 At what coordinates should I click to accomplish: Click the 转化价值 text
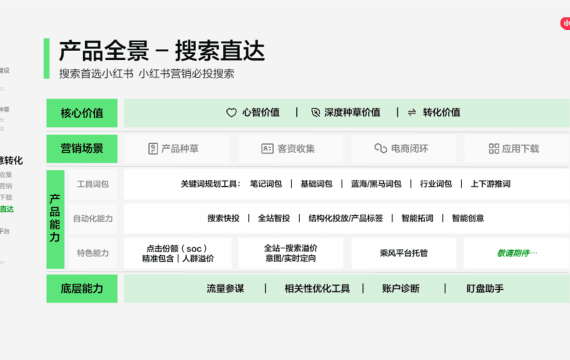(x=442, y=113)
